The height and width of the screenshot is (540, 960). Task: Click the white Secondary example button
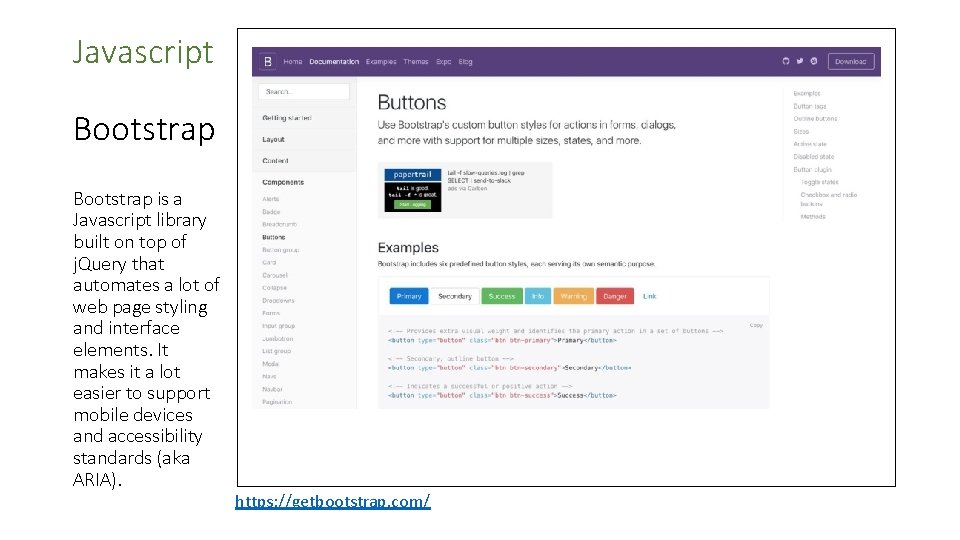pos(455,296)
